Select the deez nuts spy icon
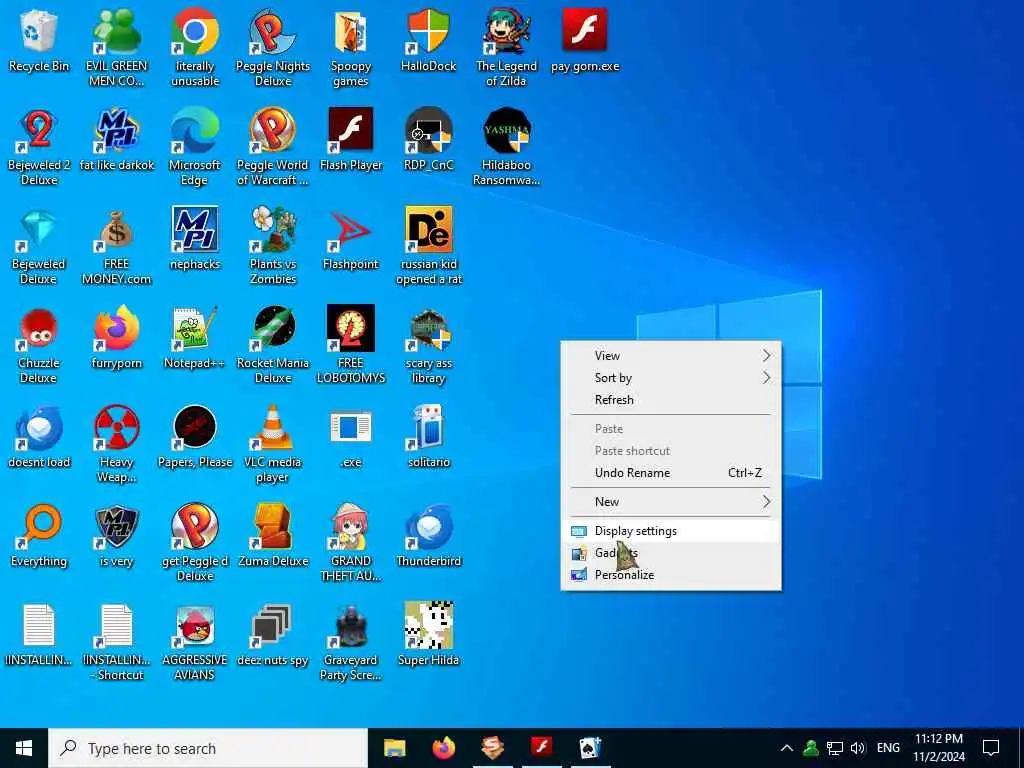 click(x=272, y=637)
